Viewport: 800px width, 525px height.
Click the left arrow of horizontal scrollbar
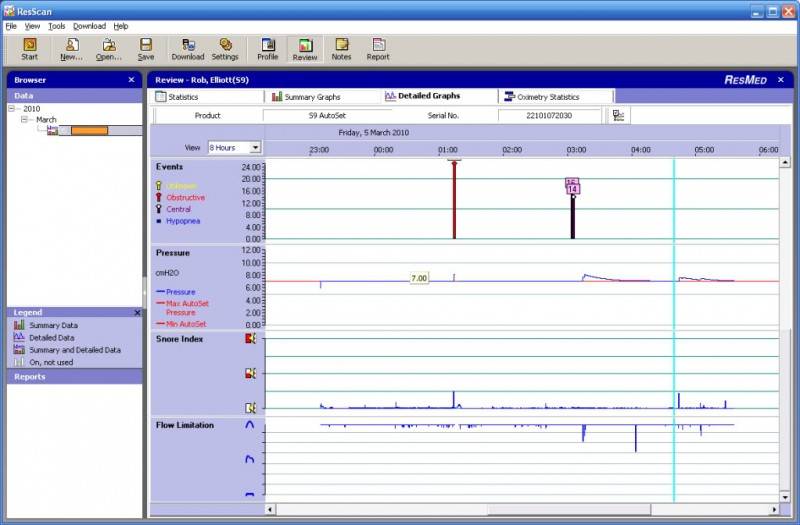tap(270, 509)
